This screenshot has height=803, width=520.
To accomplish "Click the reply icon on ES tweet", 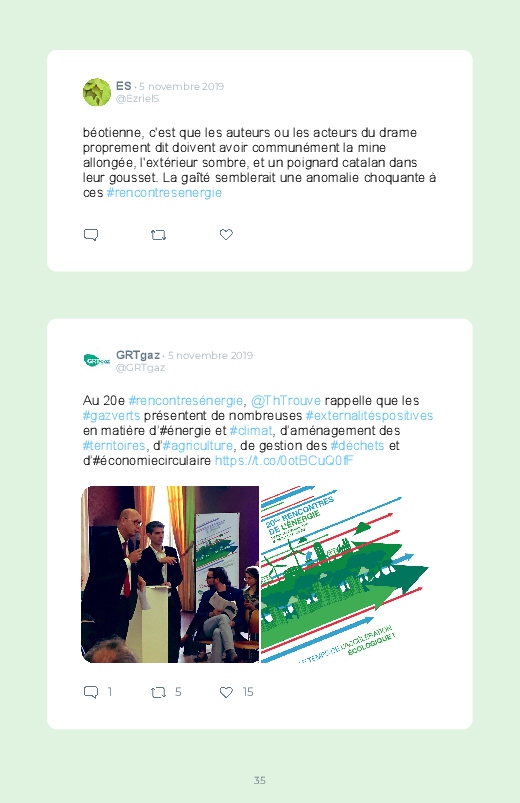I will coord(91,235).
